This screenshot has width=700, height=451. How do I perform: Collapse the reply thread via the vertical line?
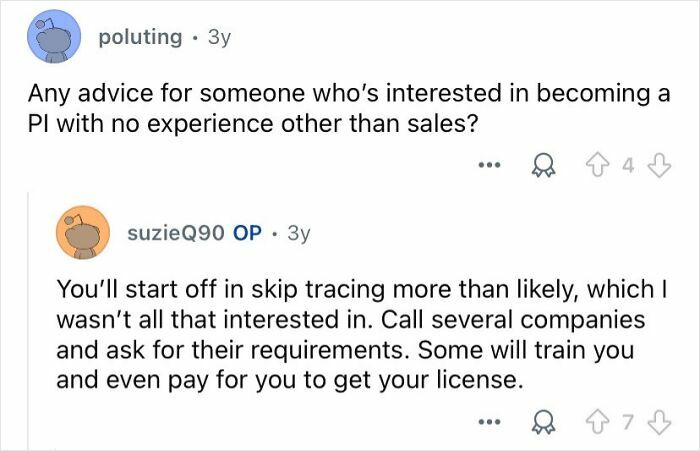click(x=28, y=321)
